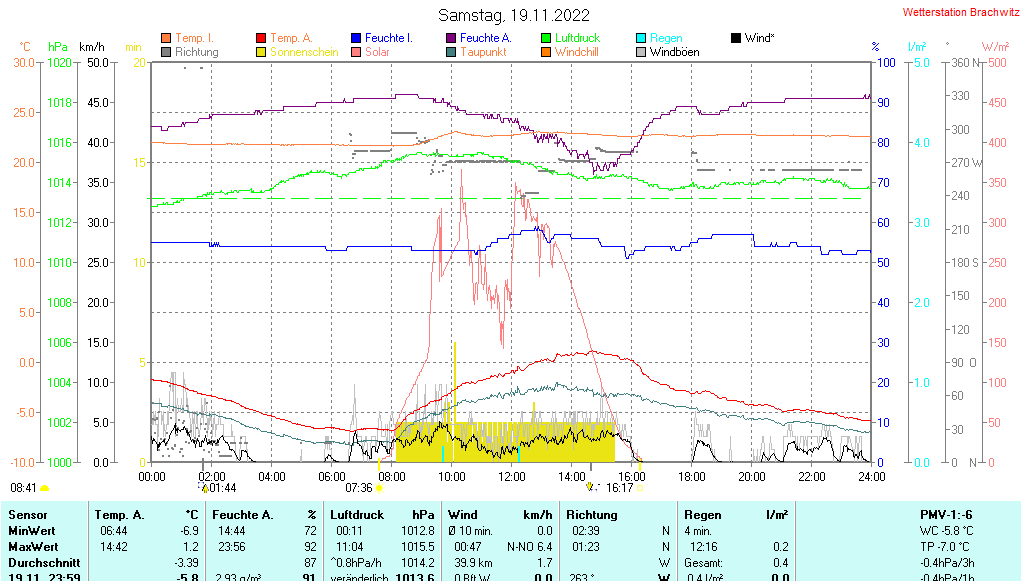Click the black Wind legend square
The height and width of the screenshot is (581, 1021).
(x=736, y=38)
